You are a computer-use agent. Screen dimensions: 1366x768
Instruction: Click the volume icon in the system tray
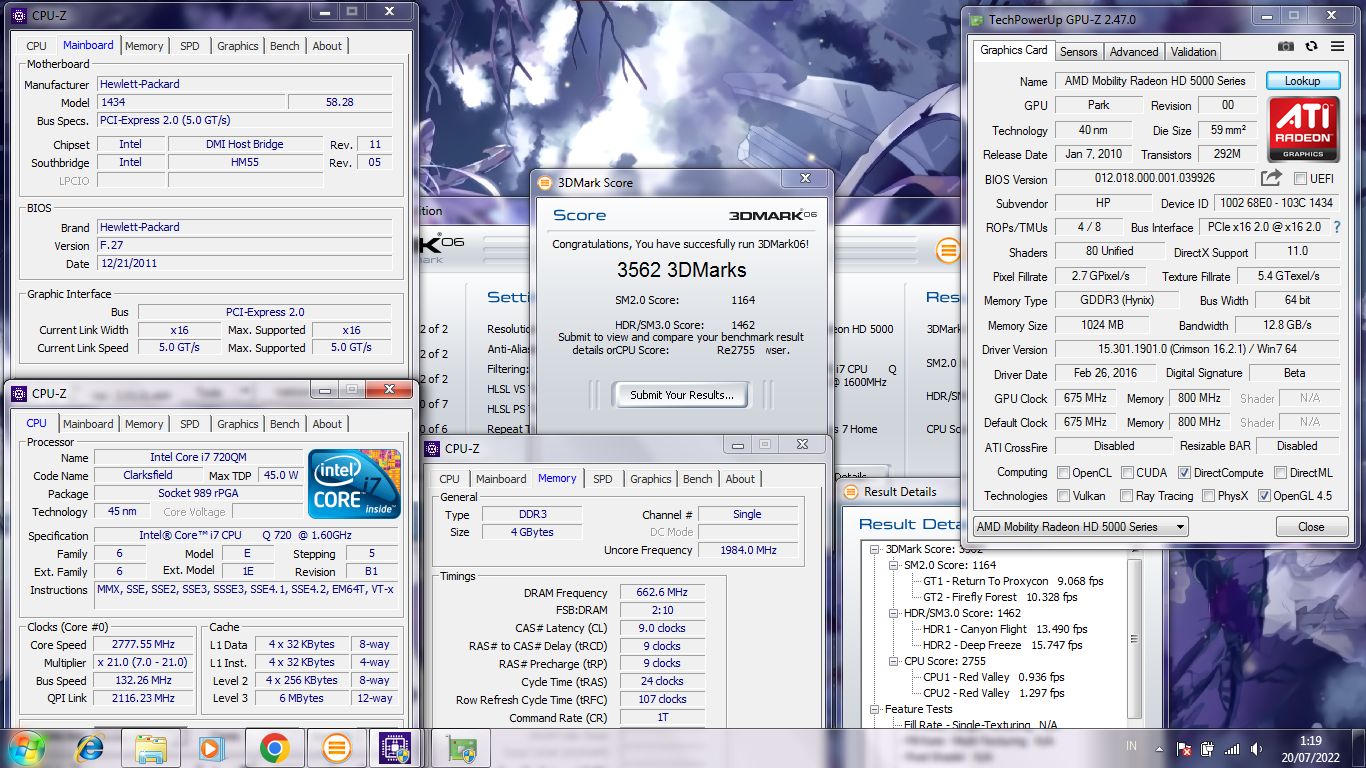coord(1256,748)
